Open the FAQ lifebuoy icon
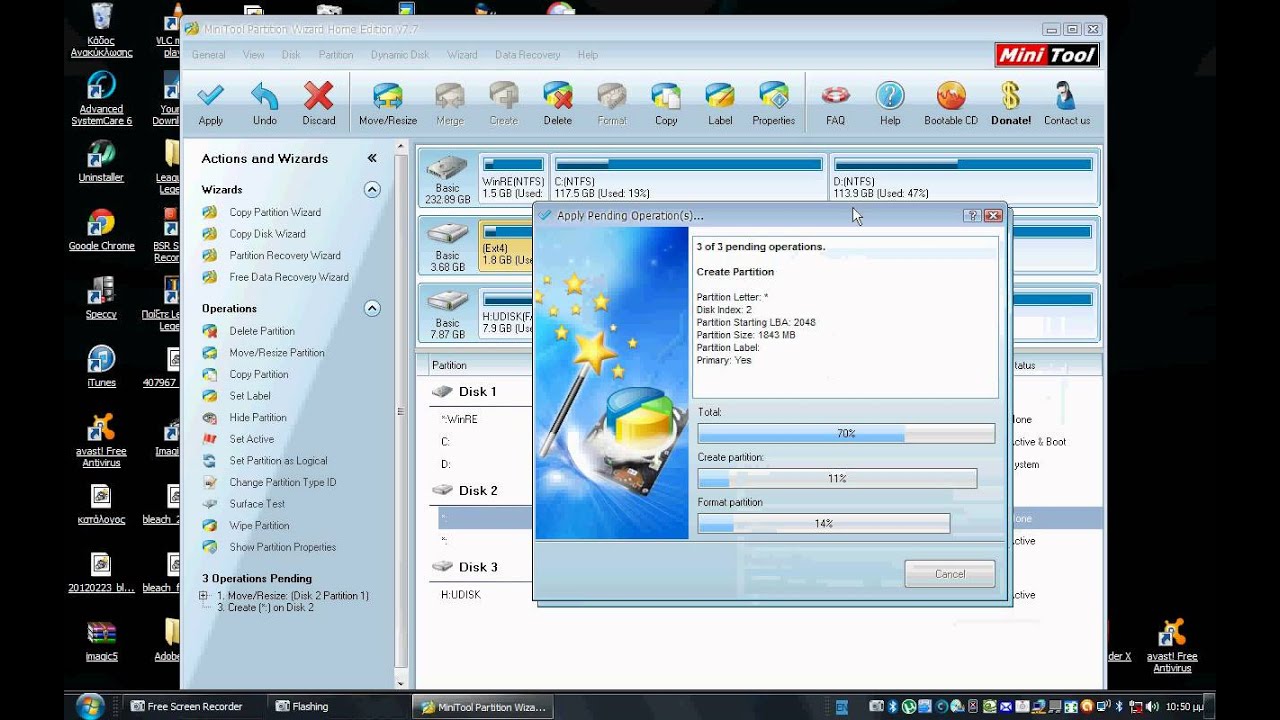 (836, 103)
